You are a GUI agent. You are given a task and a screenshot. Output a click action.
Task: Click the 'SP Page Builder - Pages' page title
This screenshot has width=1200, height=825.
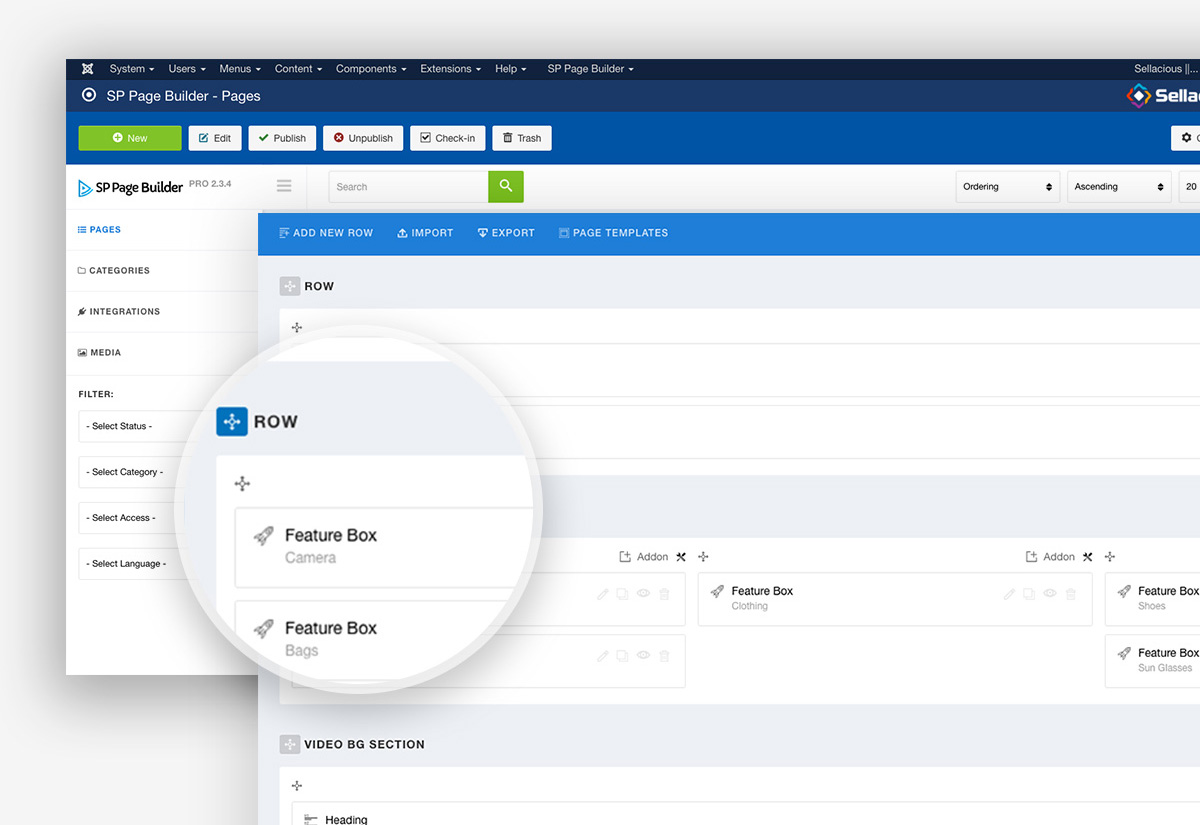(184, 96)
